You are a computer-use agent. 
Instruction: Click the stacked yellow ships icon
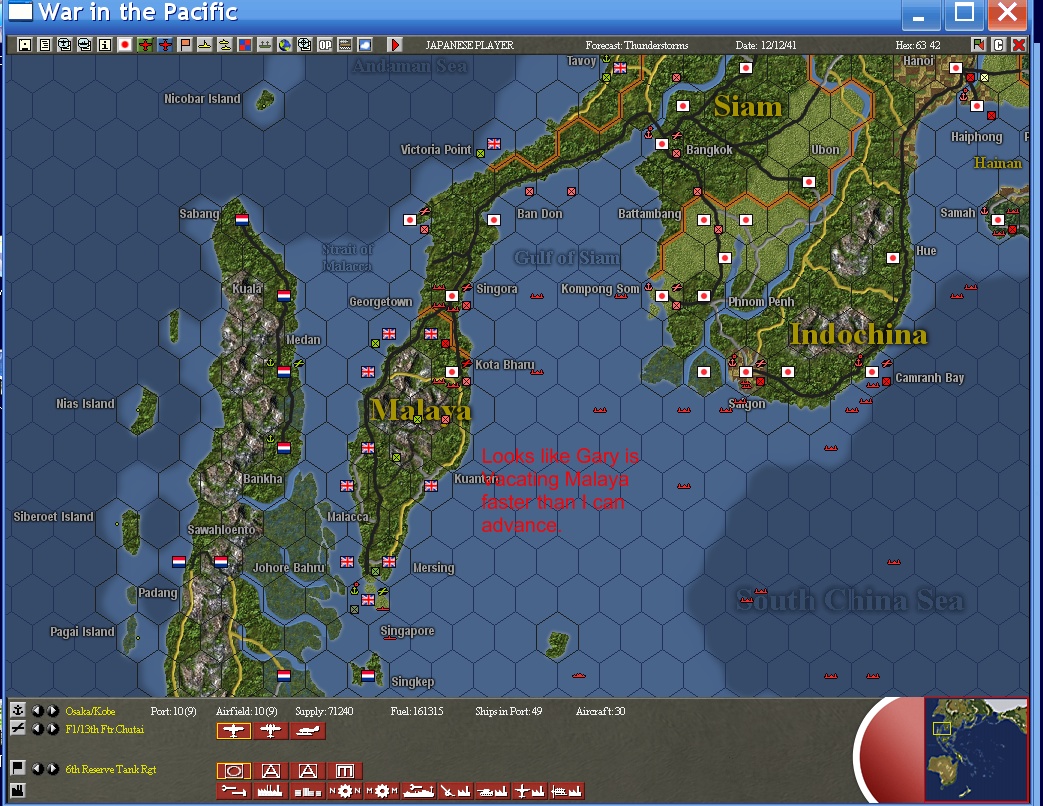225,45
